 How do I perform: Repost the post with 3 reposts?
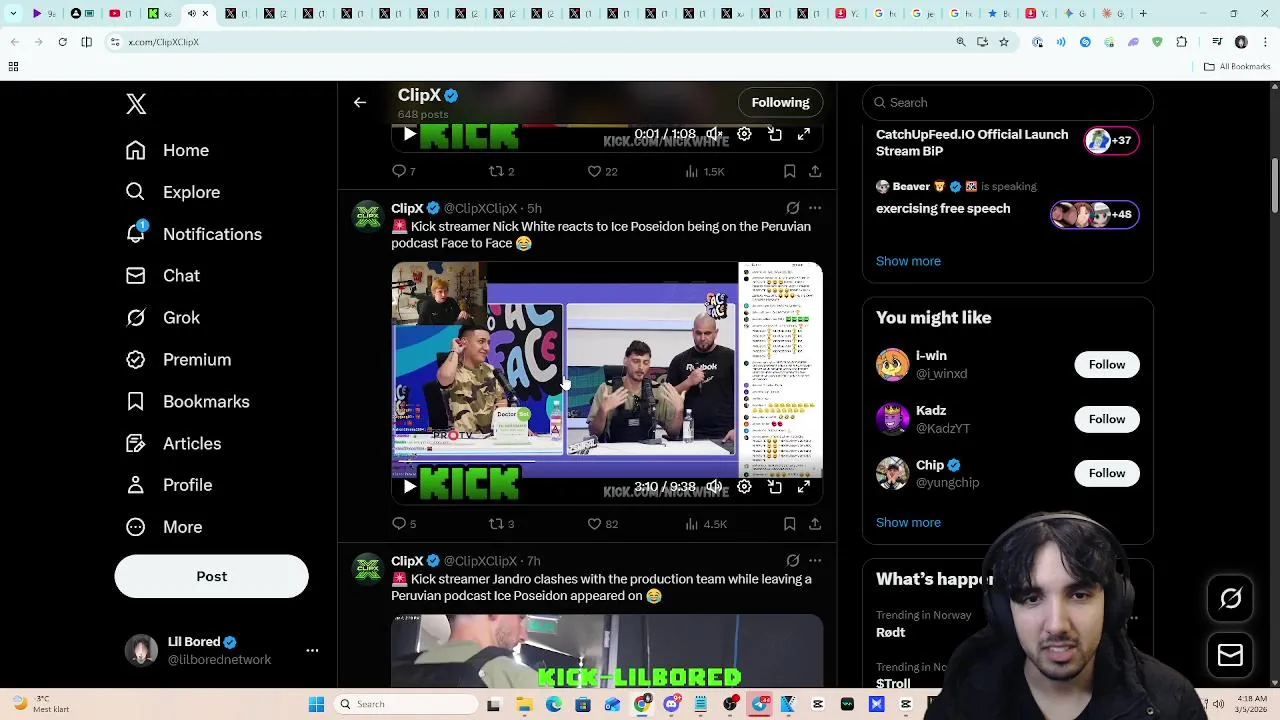click(x=501, y=524)
